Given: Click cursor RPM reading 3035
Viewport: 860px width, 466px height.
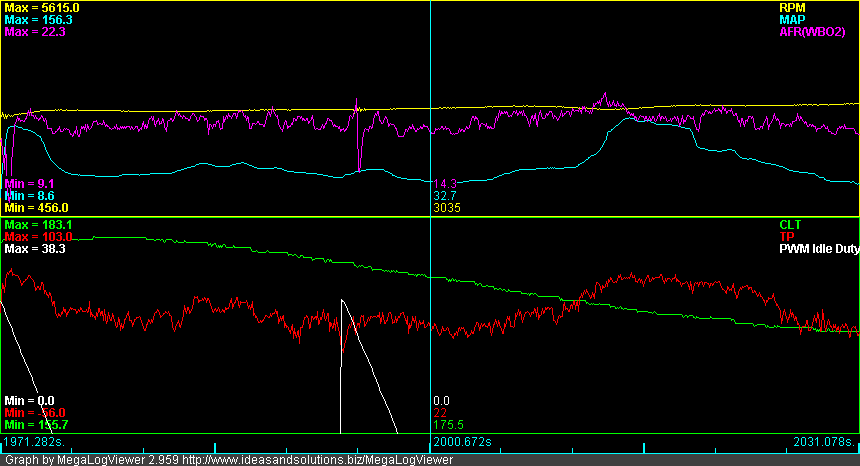Looking at the screenshot, I should (447, 208).
